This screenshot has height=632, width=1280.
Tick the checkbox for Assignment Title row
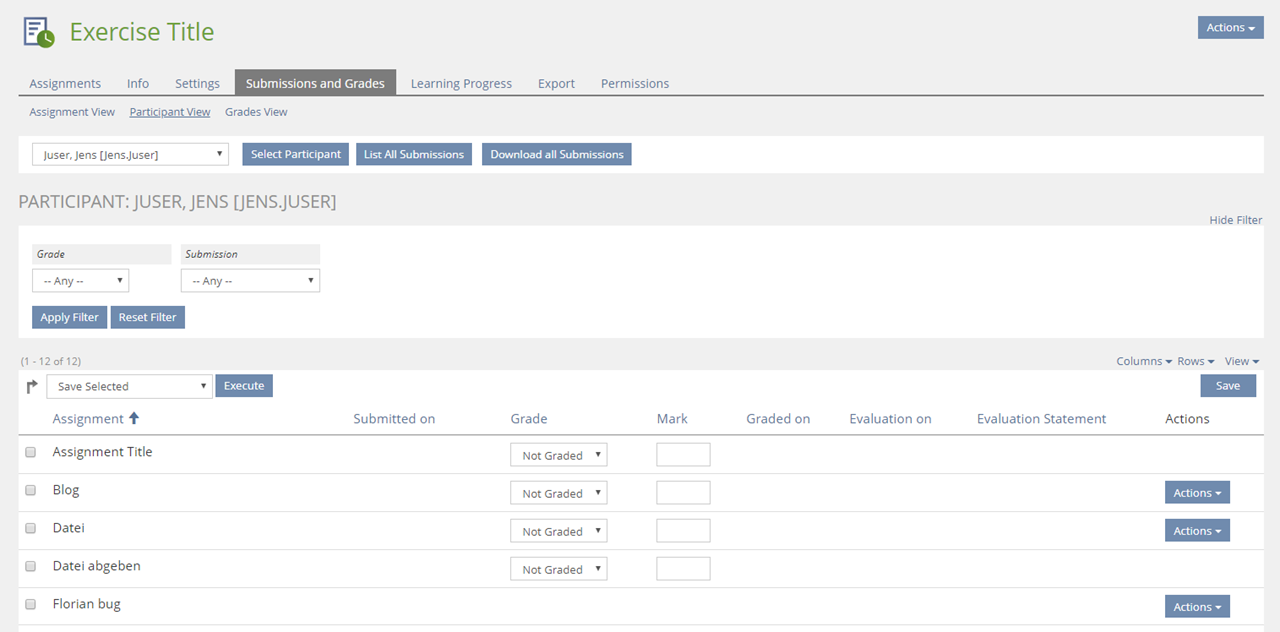pyautogui.click(x=30, y=452)
